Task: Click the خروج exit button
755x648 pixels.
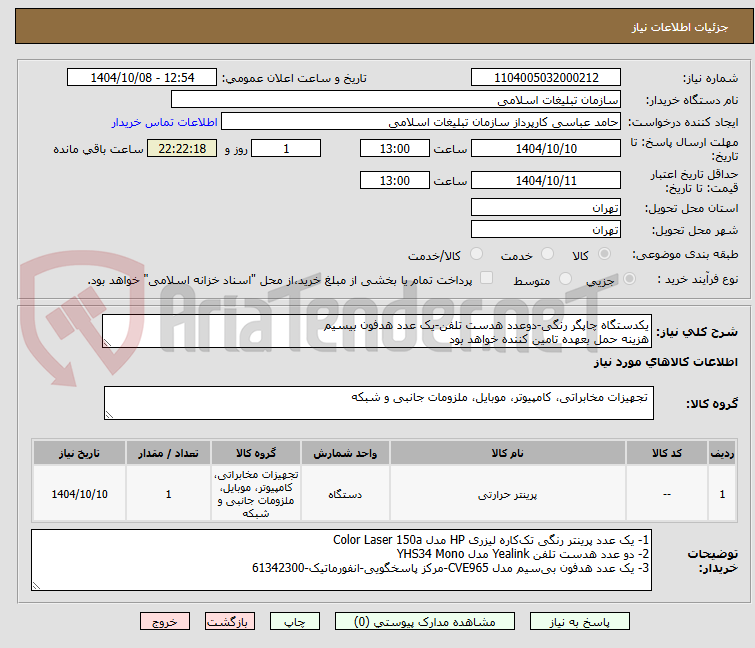Action: [x=165, y=622]
